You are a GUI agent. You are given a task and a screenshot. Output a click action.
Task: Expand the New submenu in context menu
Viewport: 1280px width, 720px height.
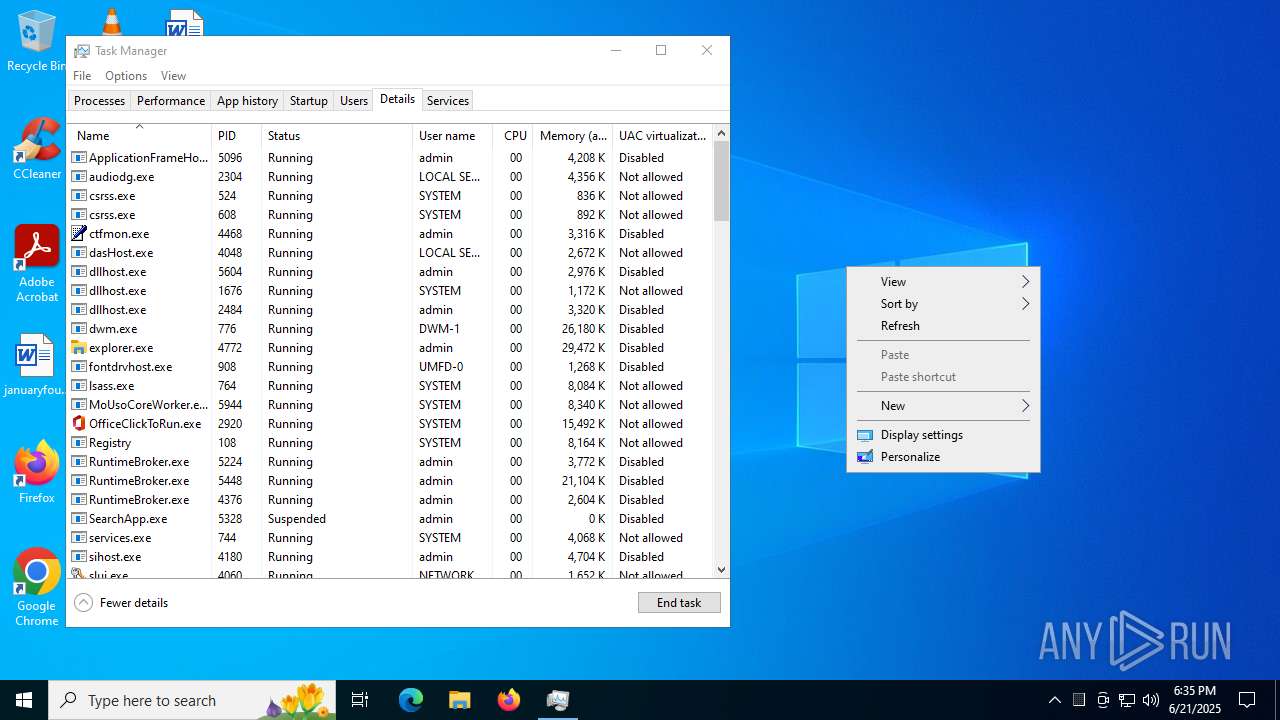pos(943,406)
